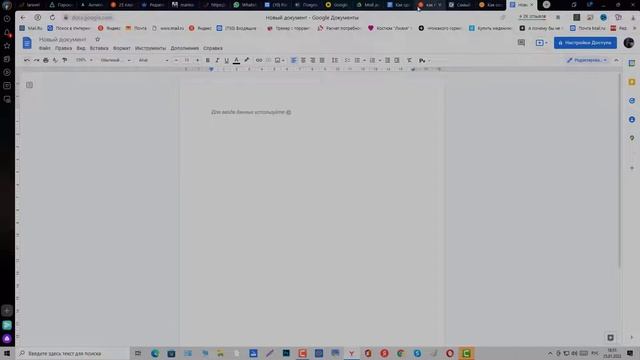Open the Инструменты menu
This screenshot has width=640, height=360.
(x=150, y=48)
